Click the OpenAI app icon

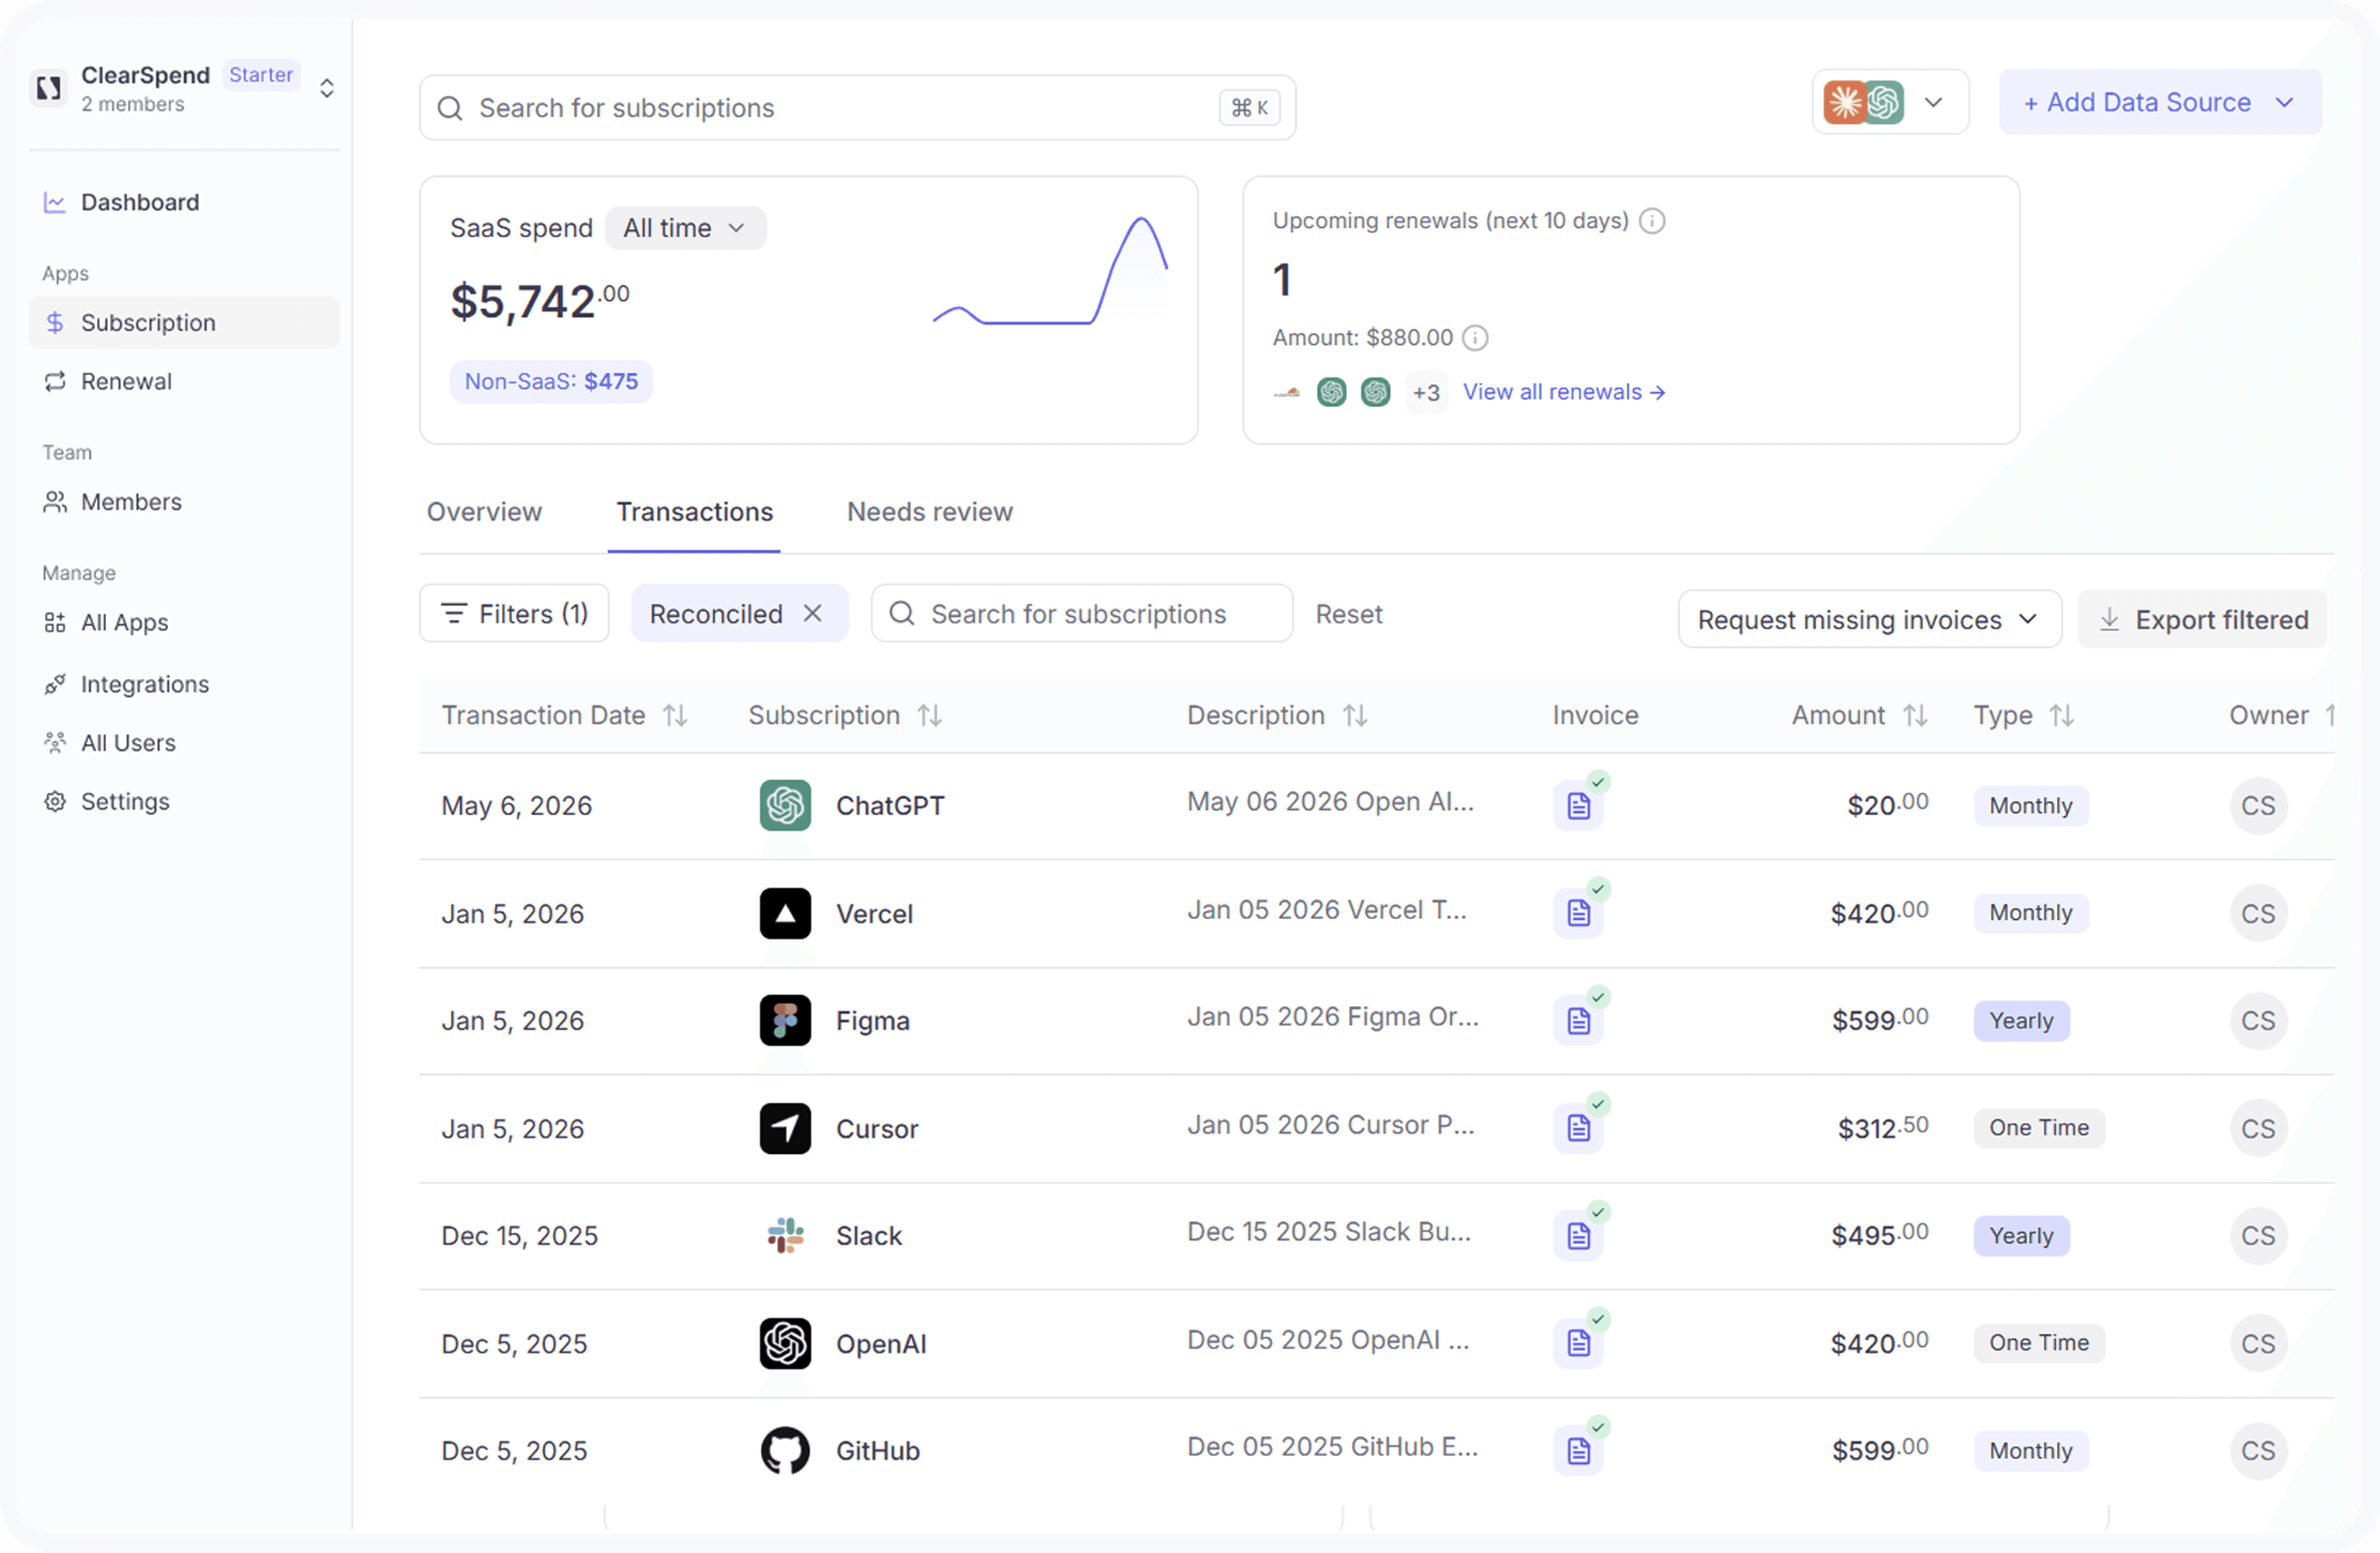coord(785,1343)
